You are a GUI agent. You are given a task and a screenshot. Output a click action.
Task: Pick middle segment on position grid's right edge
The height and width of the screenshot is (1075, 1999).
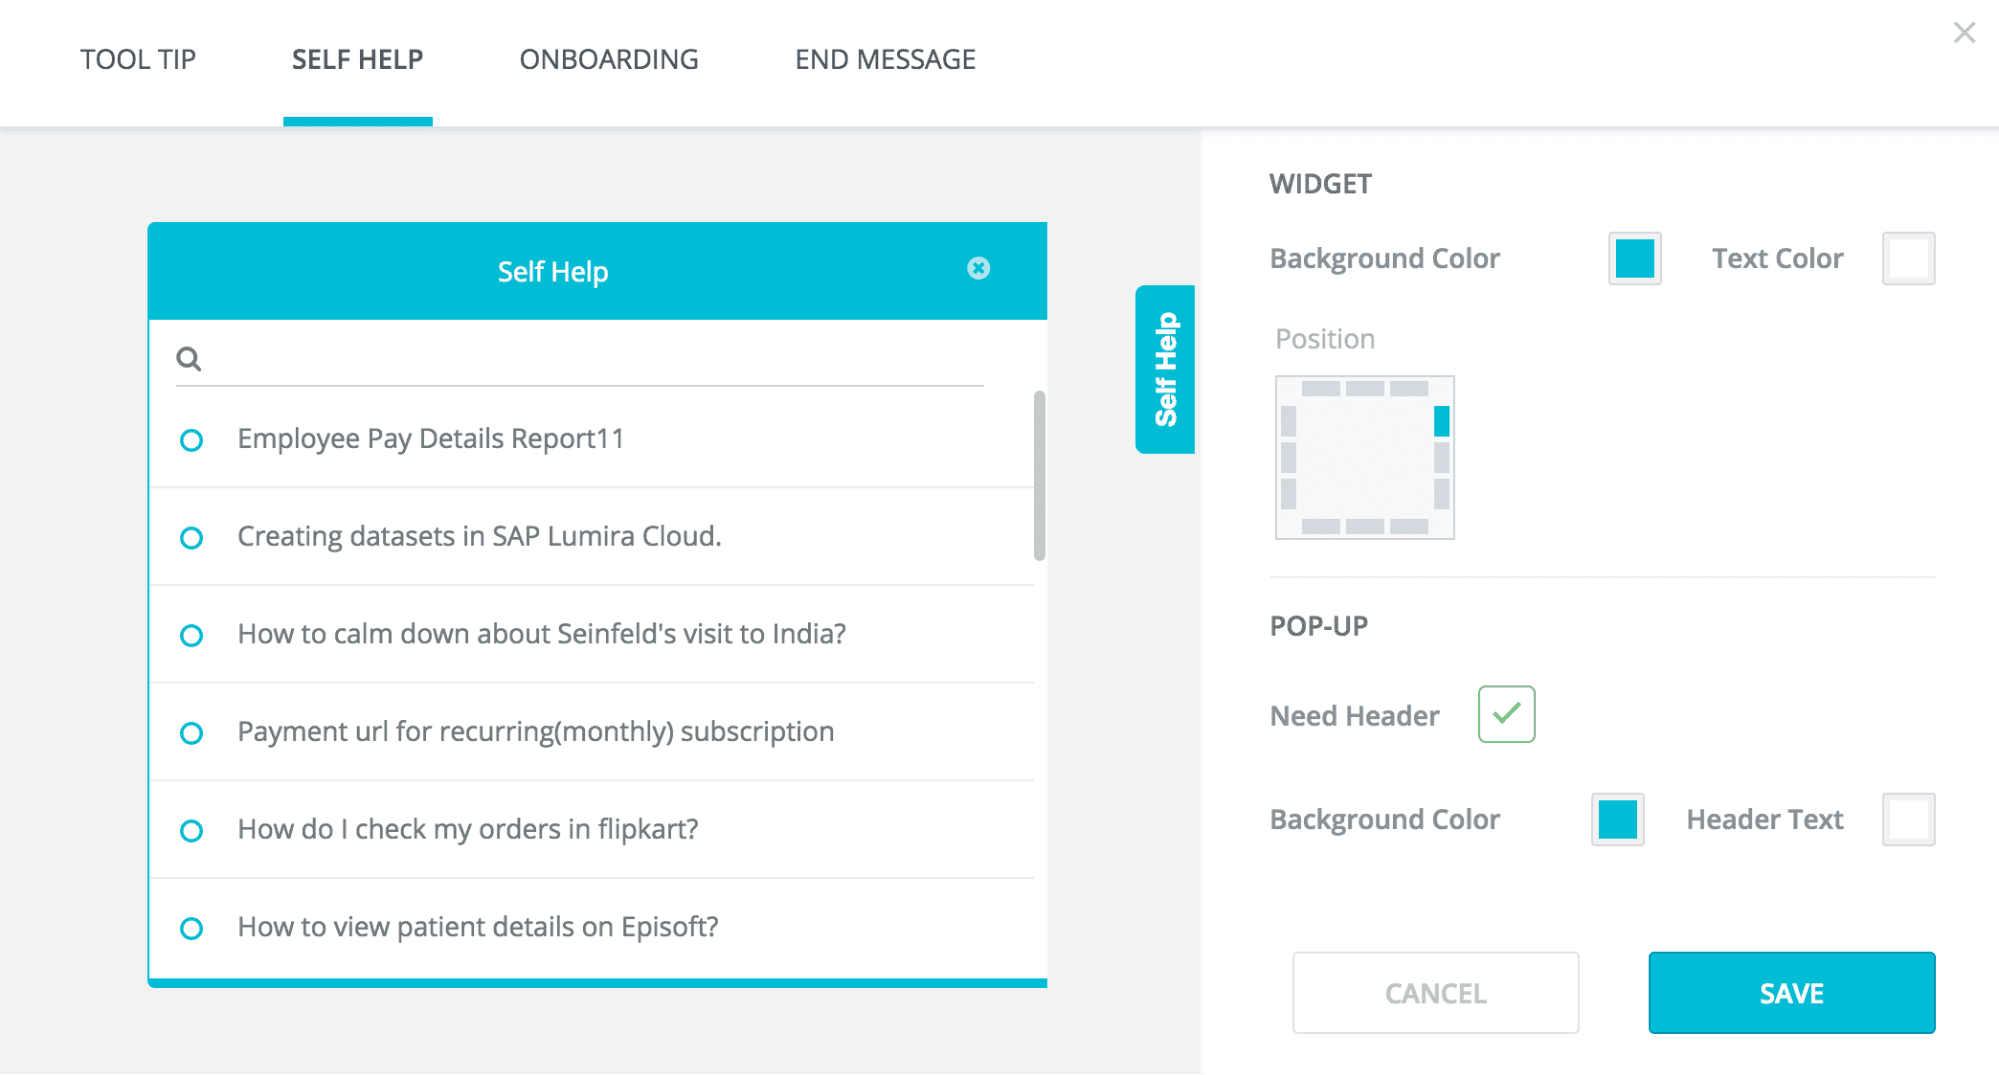[1441, 458]
